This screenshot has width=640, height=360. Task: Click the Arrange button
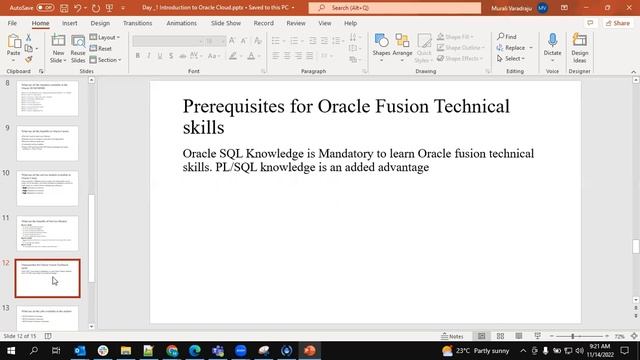[x=402, y=48]
